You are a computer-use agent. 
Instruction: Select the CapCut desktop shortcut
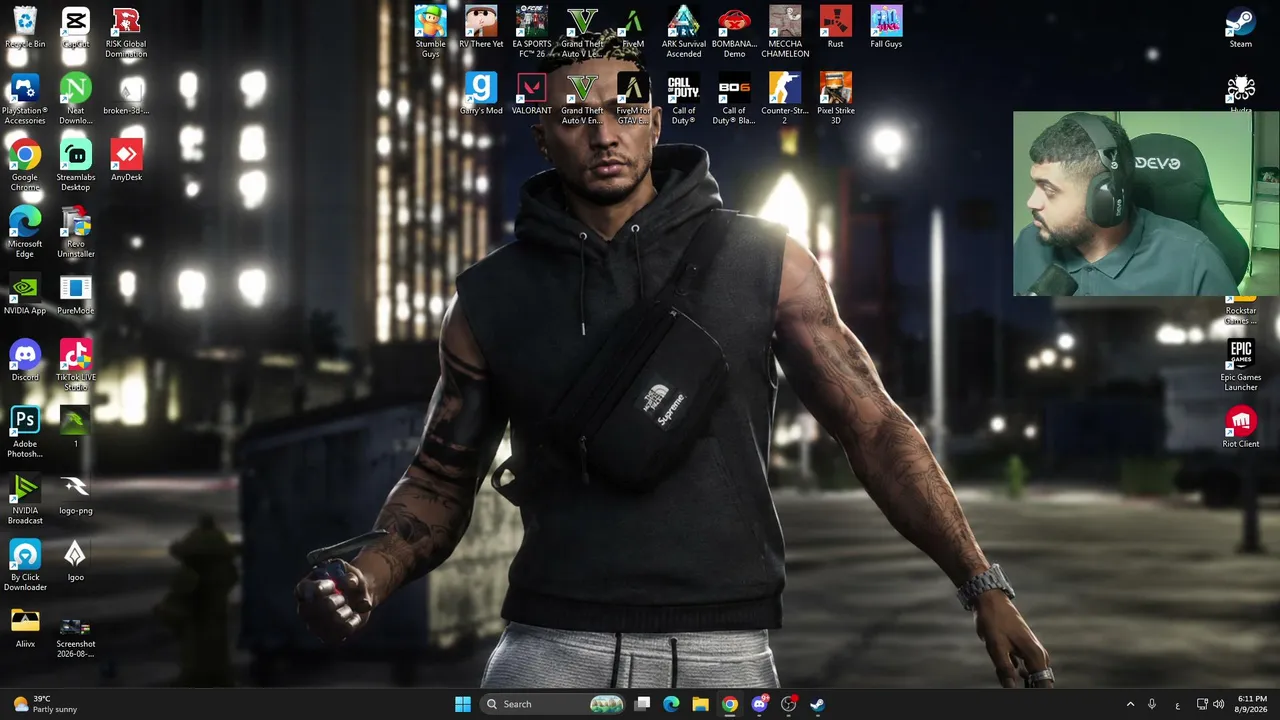[76, 28]
